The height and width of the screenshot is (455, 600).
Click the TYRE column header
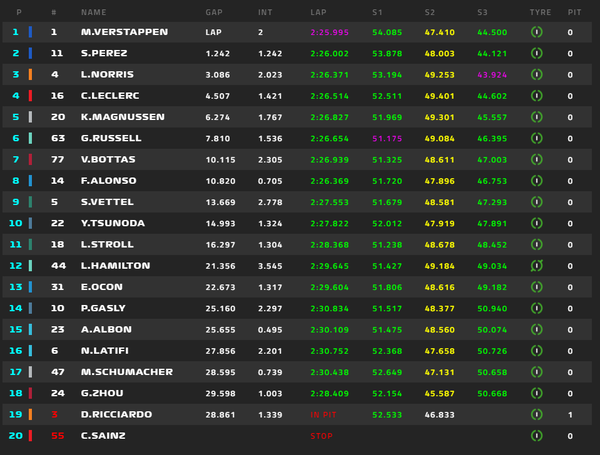pos(540,12)
